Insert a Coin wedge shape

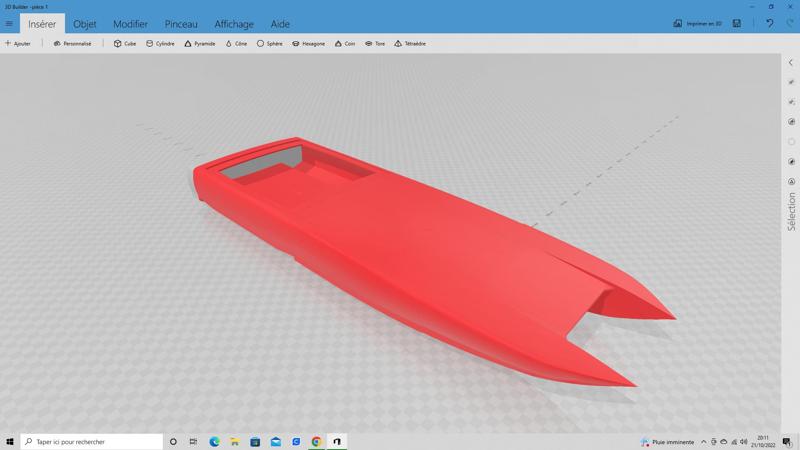point(345,44)
